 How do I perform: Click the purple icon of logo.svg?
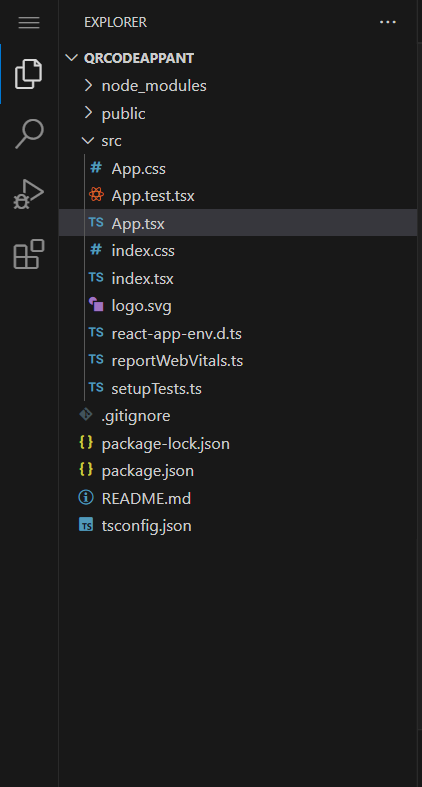96,305
